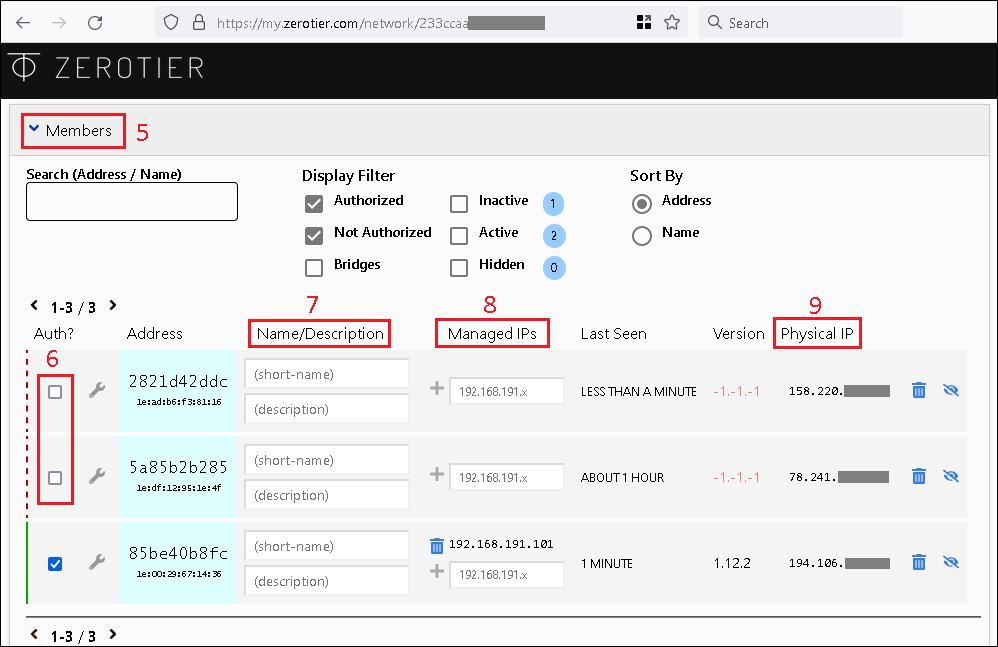
Task: Go to next page of members
Action: (x=113, y=305)
